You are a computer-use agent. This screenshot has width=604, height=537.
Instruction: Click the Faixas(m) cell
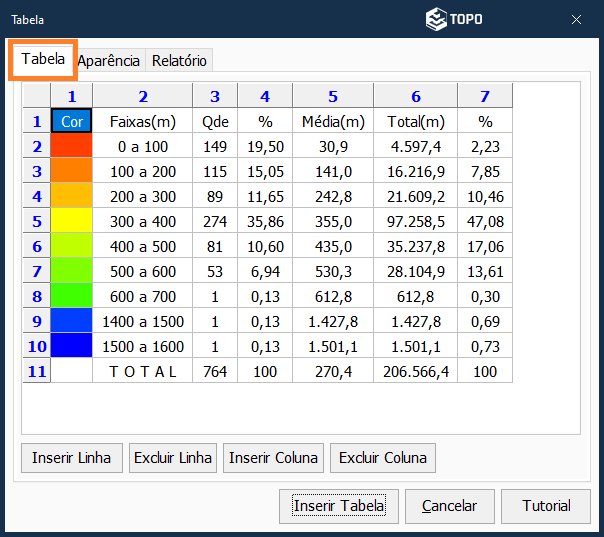(143, 121)
